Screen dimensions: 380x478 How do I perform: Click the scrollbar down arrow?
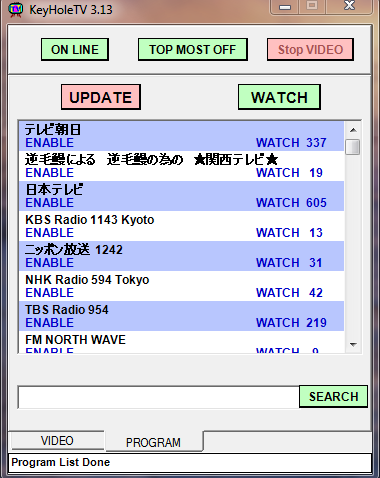353,345
